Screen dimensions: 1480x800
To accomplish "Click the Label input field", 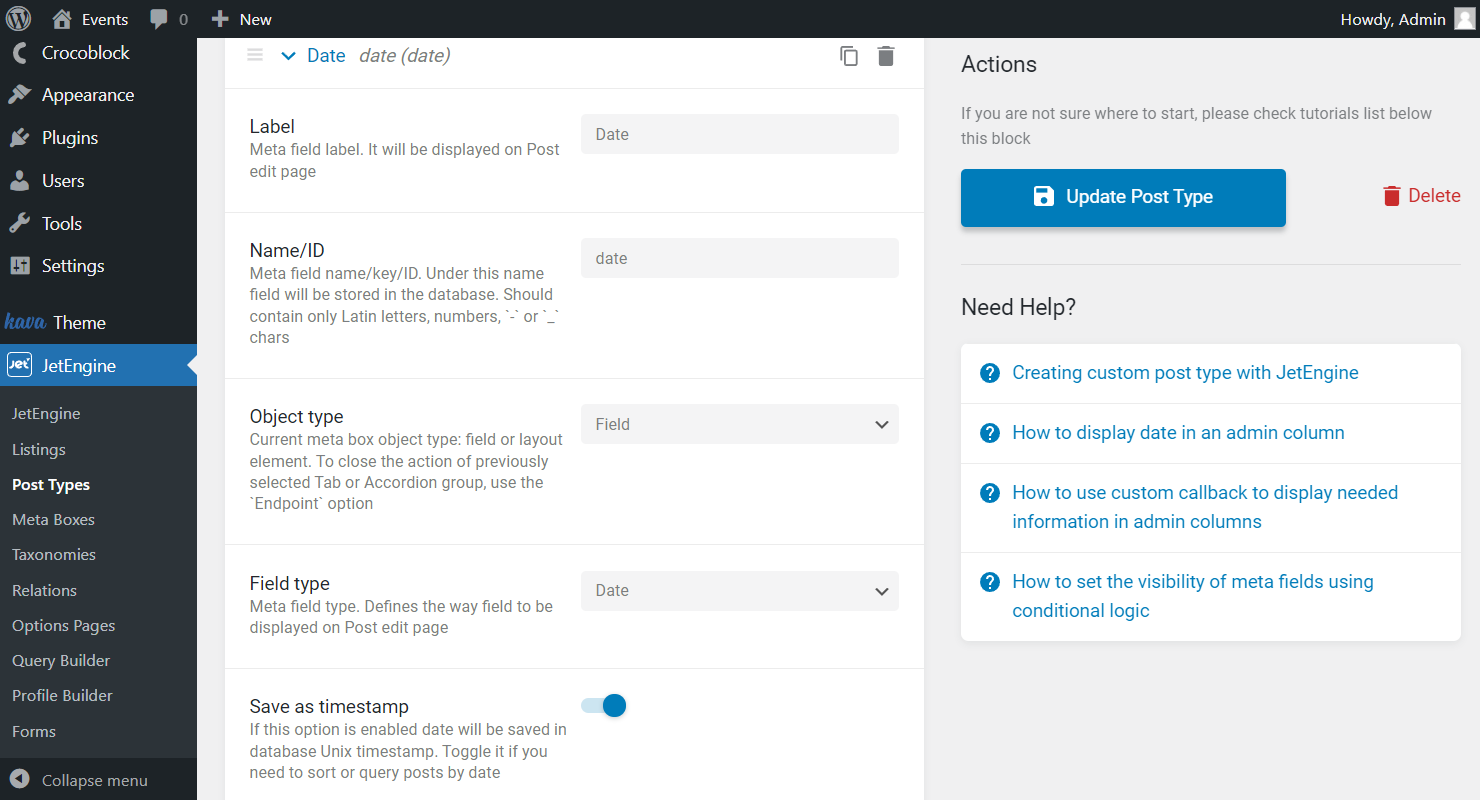I will pyautogui.click(x=740, y=134).
